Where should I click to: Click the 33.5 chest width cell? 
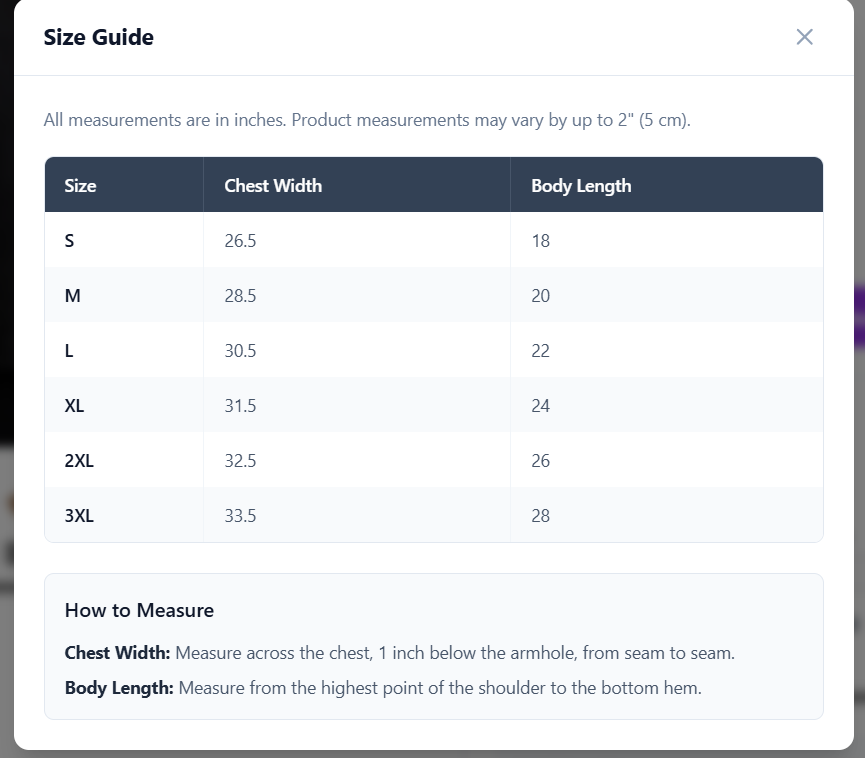click(x=357, y=515)
